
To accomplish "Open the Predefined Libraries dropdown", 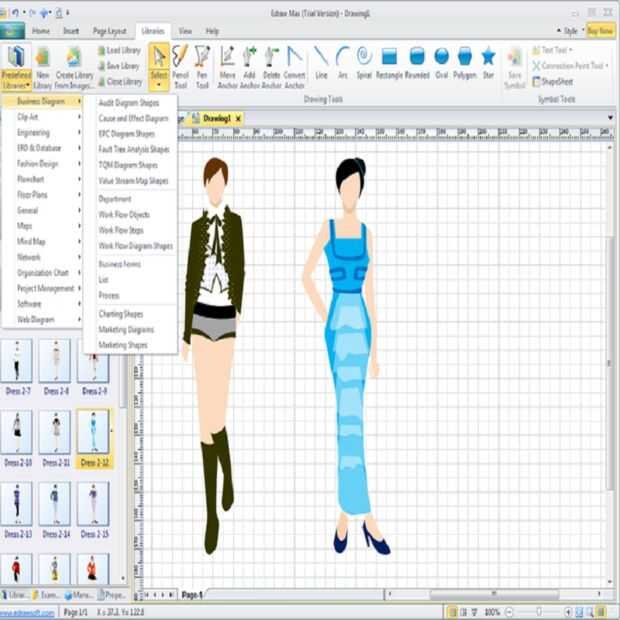I will point(16,67).
